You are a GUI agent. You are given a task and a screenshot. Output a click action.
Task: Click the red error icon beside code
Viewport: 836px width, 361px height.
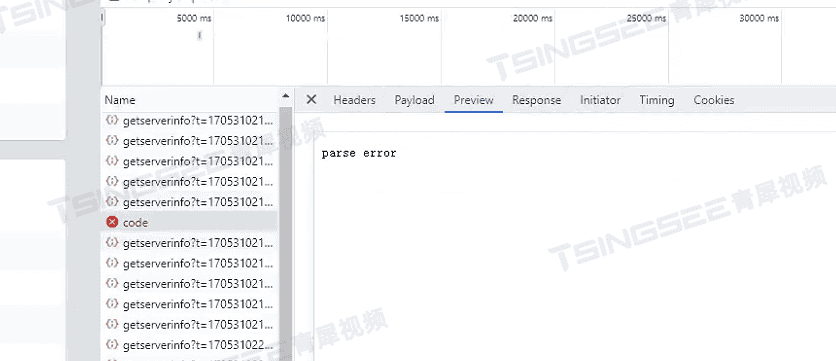pyautogui.click(x=112, y=222)
